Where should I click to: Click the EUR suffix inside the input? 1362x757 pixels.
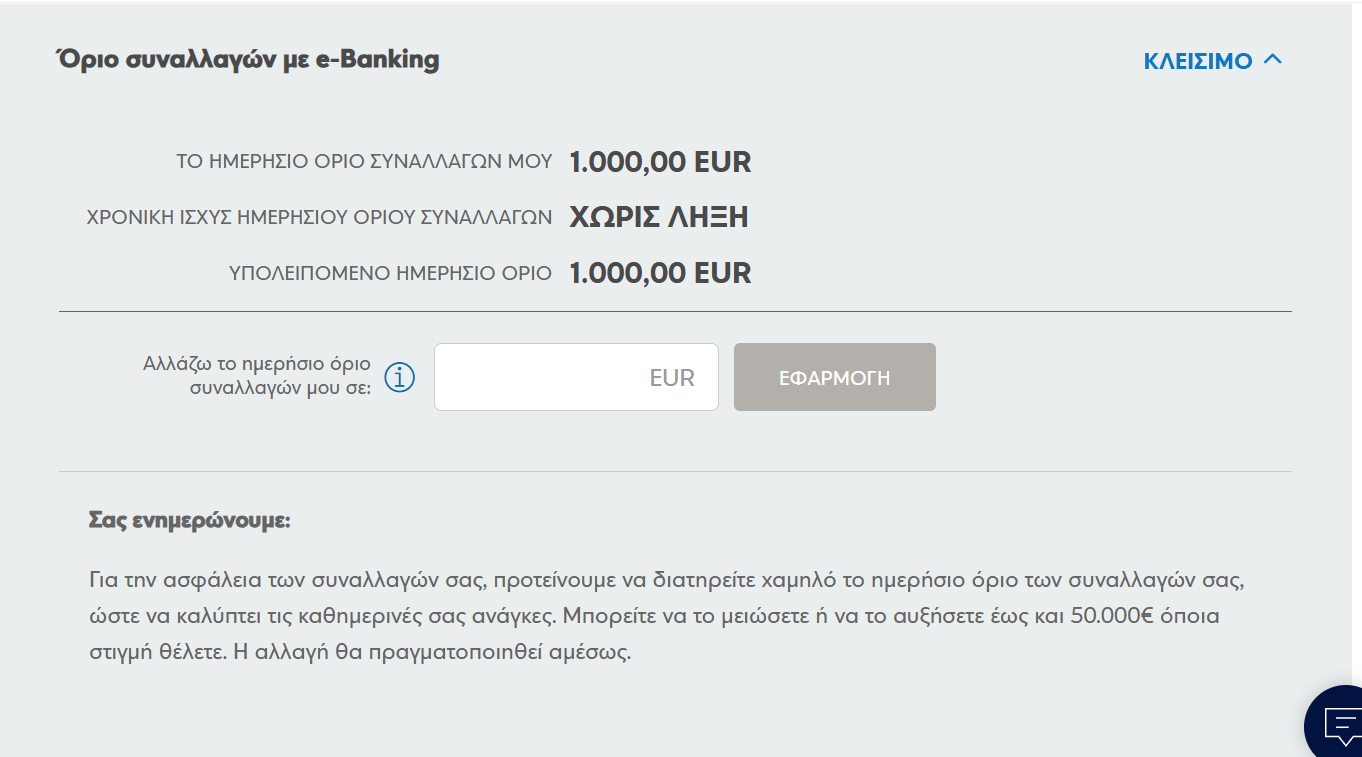pos(672,378)
